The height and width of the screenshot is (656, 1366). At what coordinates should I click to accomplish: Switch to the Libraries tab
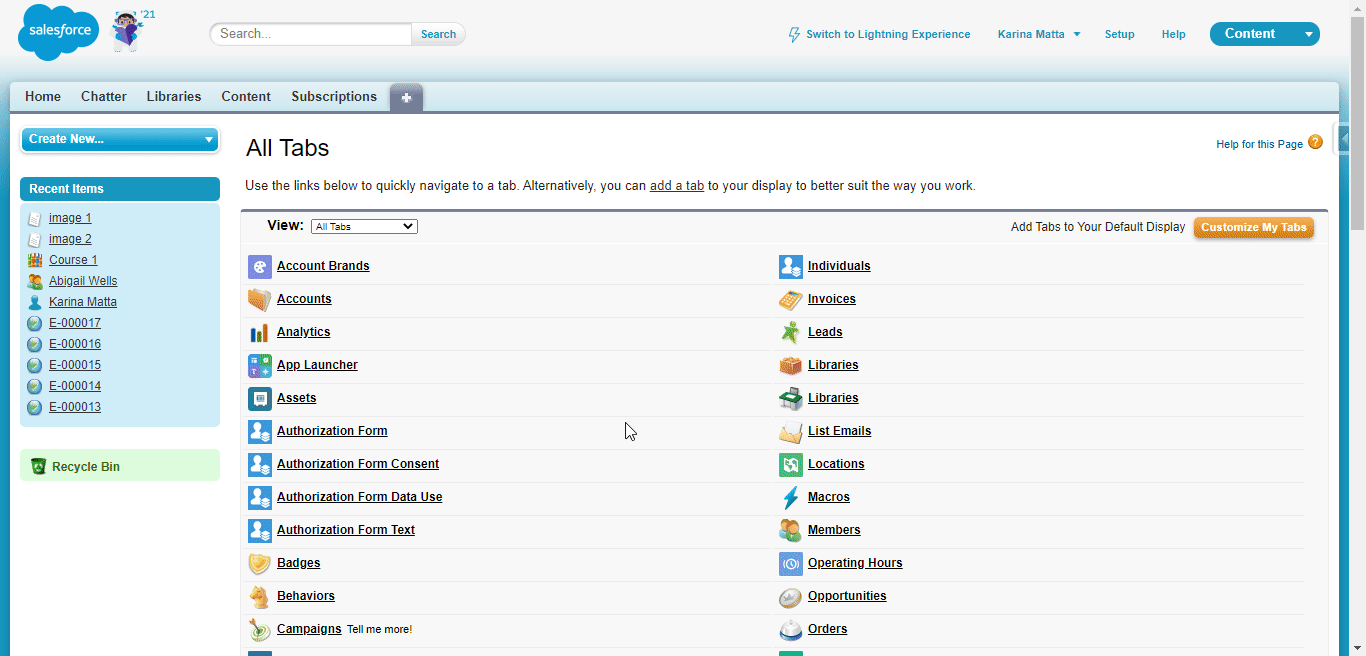click(x=174, y=97)
